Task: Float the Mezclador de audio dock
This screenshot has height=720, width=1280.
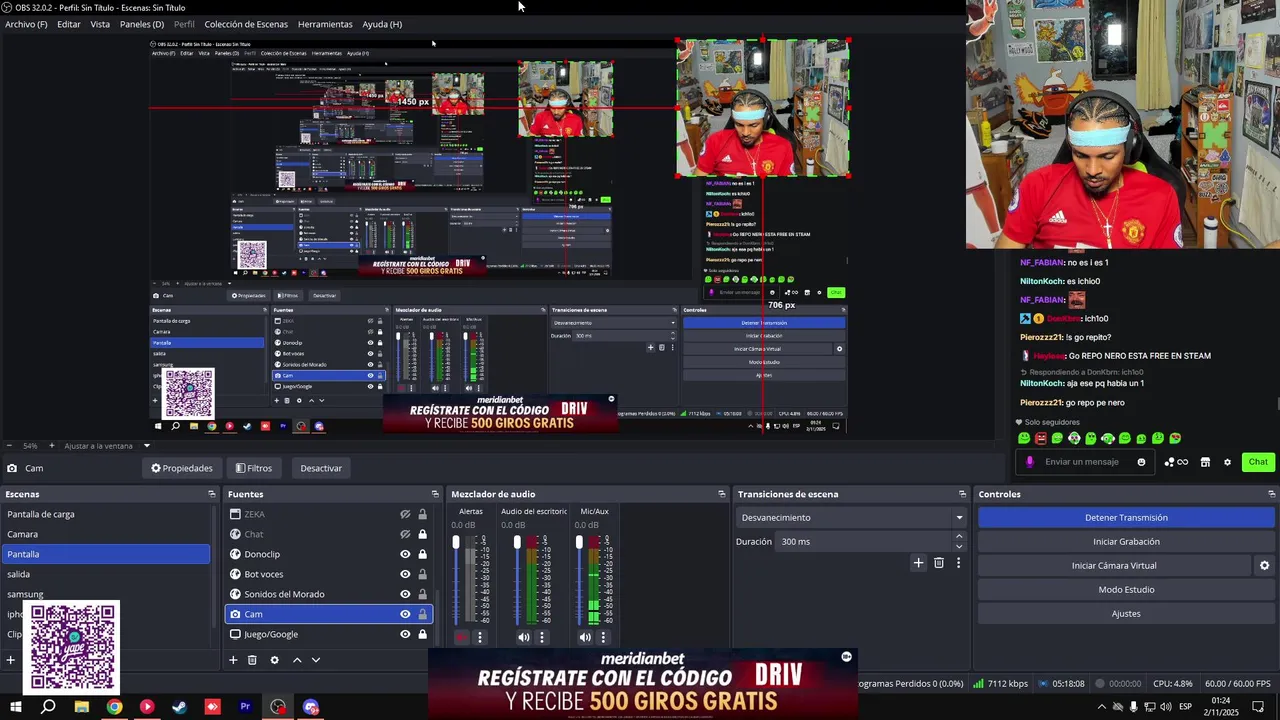Action: click(x=722, y=494)
